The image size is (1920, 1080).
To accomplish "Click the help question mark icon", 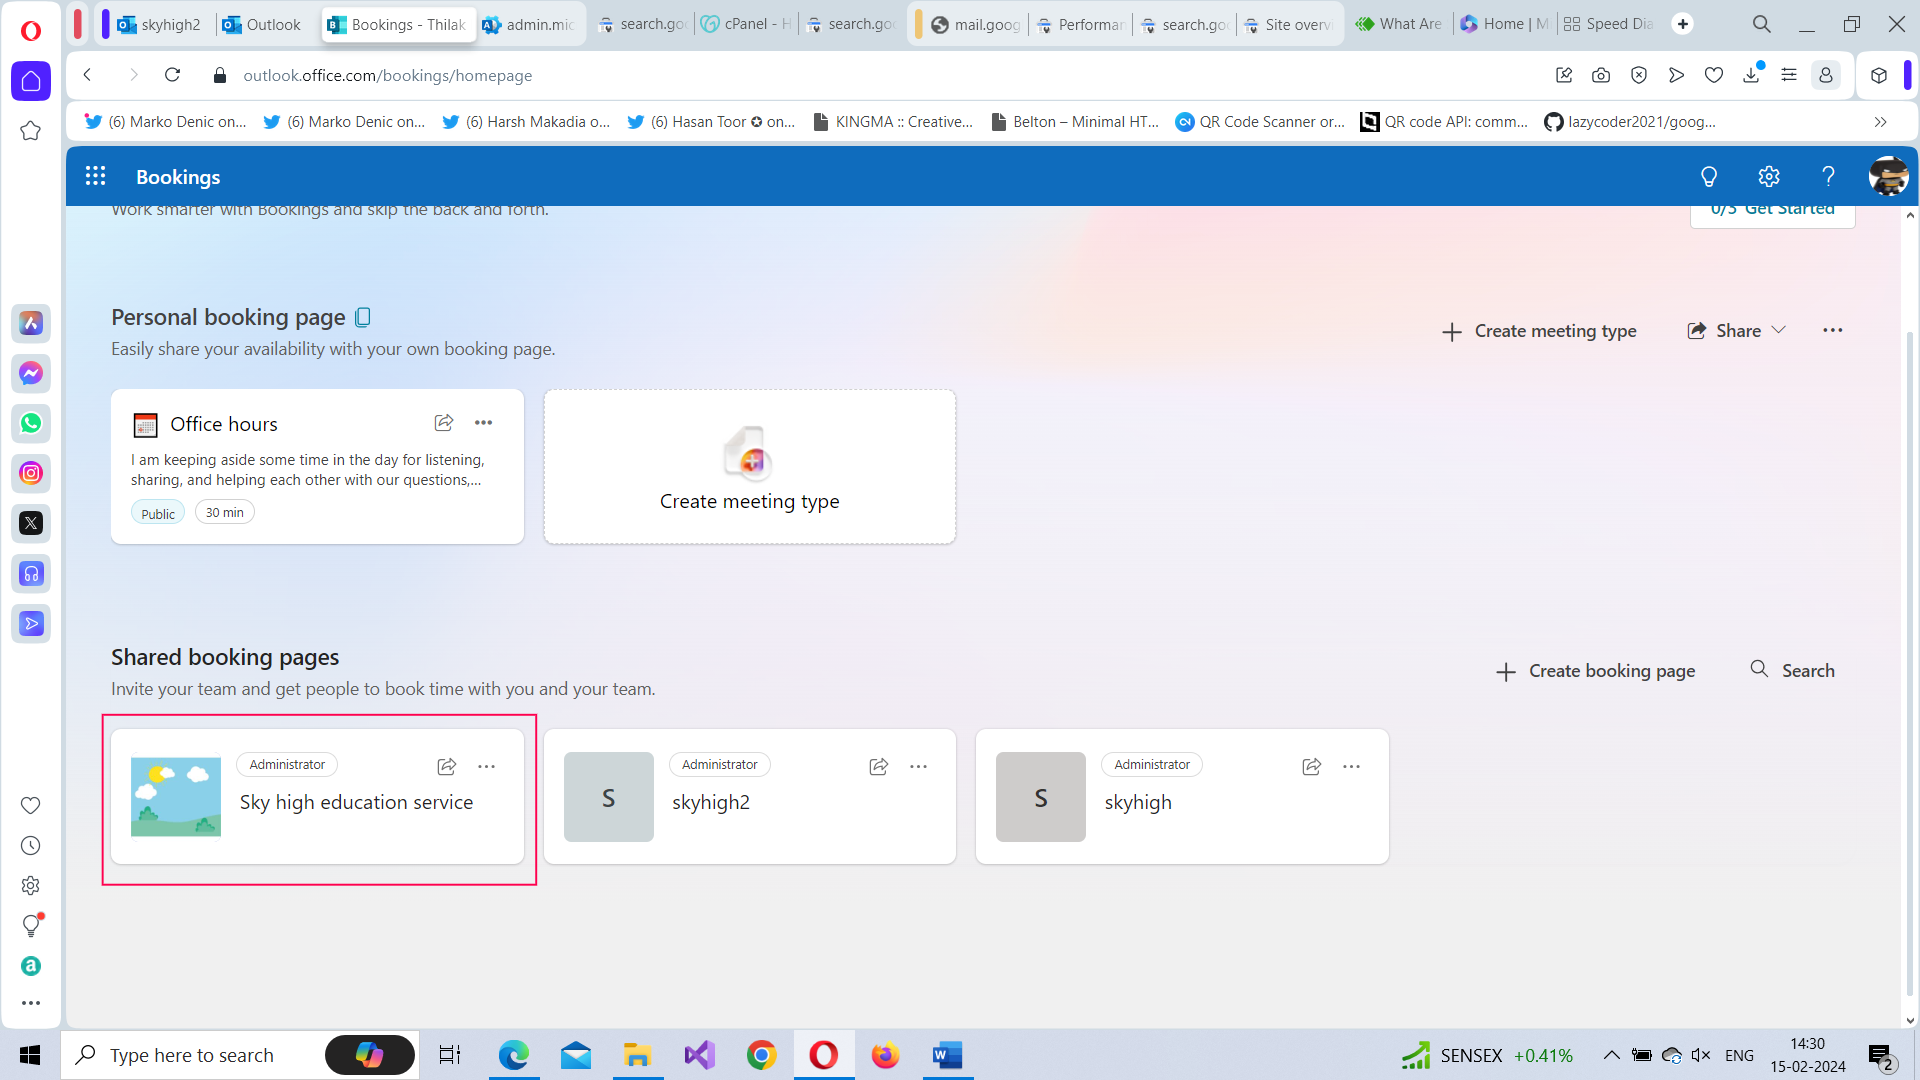I will point(1828,177).
